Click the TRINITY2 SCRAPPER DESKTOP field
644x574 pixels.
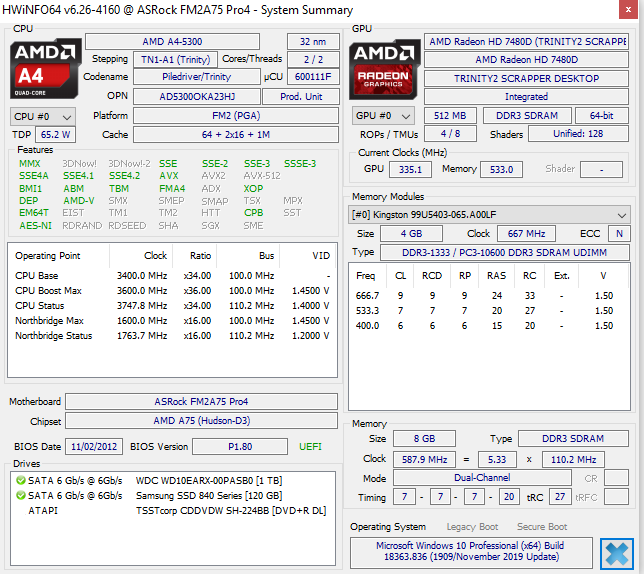(x=526, y=78)
